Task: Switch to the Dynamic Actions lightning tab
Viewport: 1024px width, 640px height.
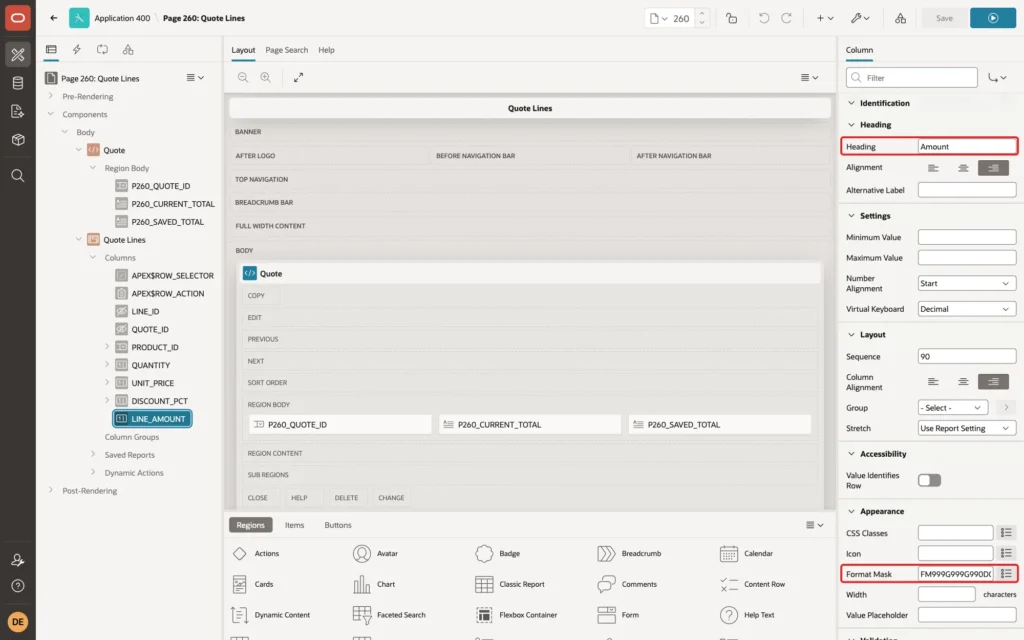Action: click(76, 50)
